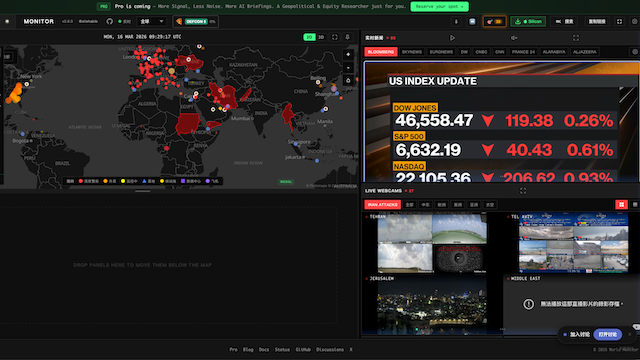
Task: Click the blue chat icon in header
Action: tap(472, 22)
